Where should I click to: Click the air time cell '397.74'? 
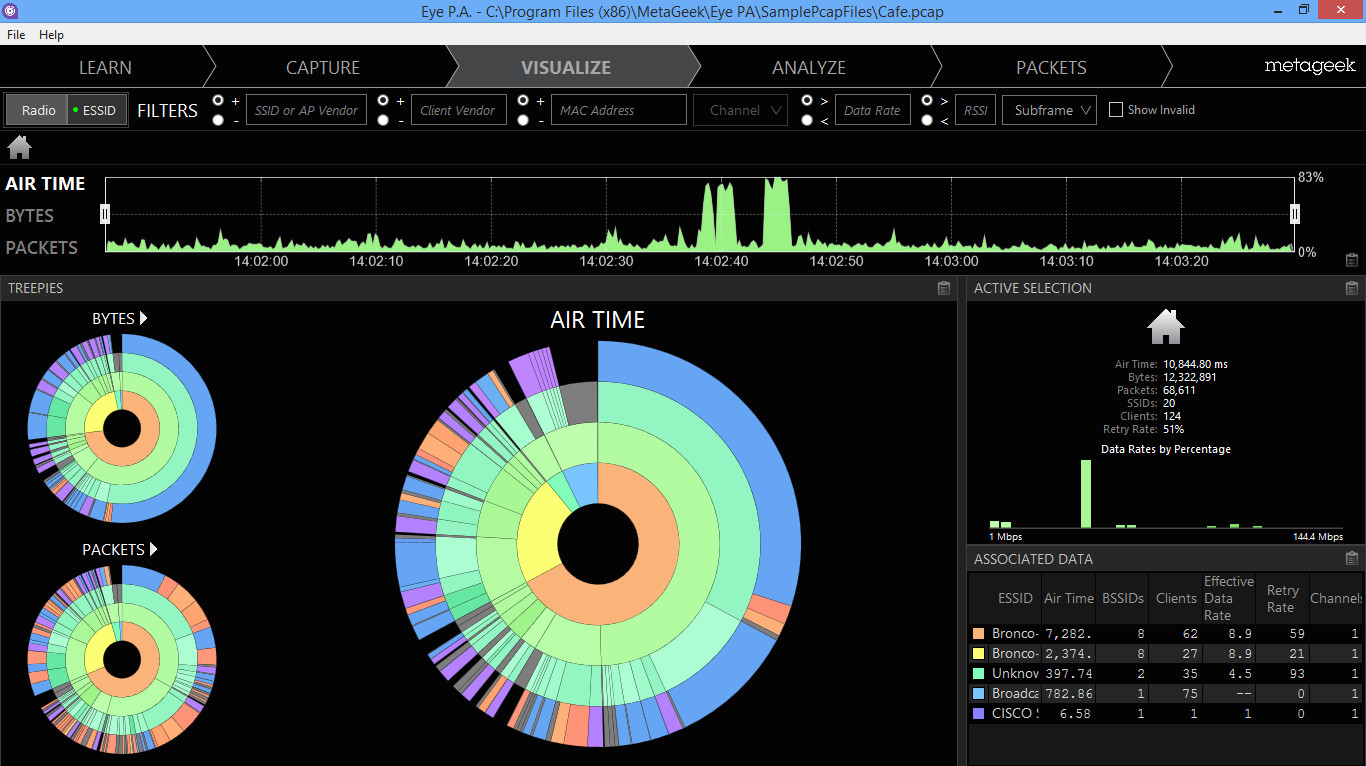click(x=1068, y=674)
